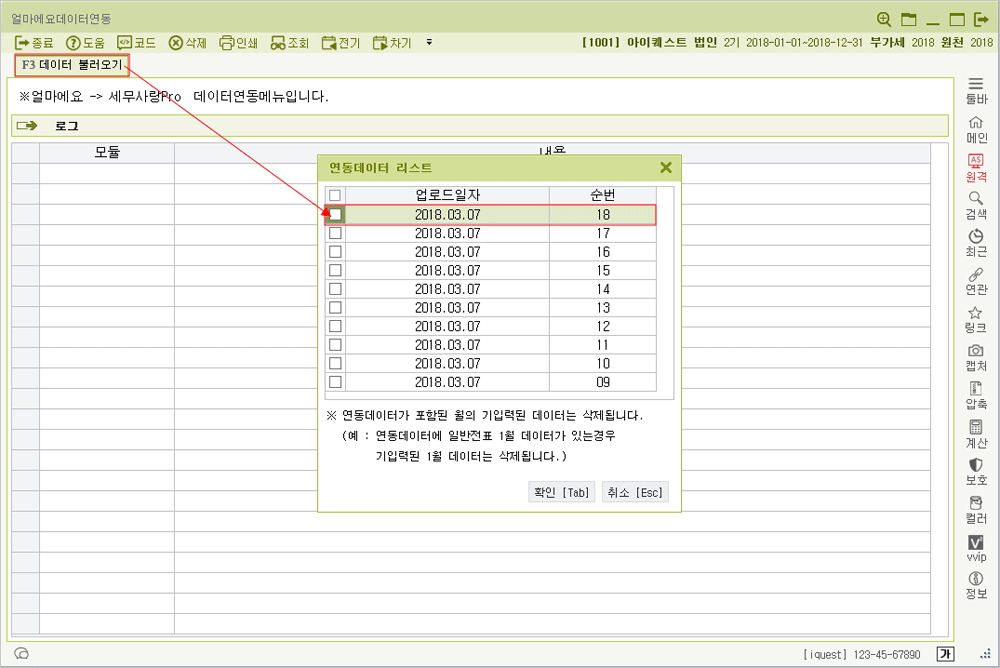Cancel with 취소 [Esc] button

635,493
